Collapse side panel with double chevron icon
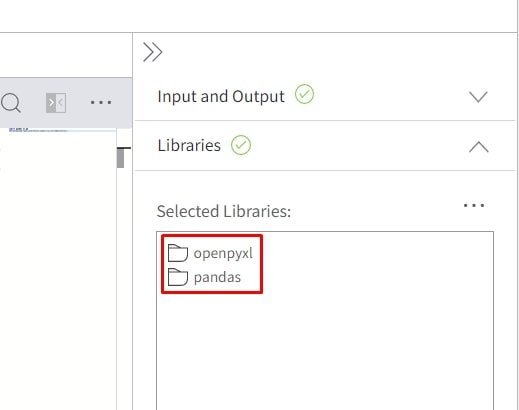The width and height of the screenshot is (519, 410). click(x=153, y=52)
